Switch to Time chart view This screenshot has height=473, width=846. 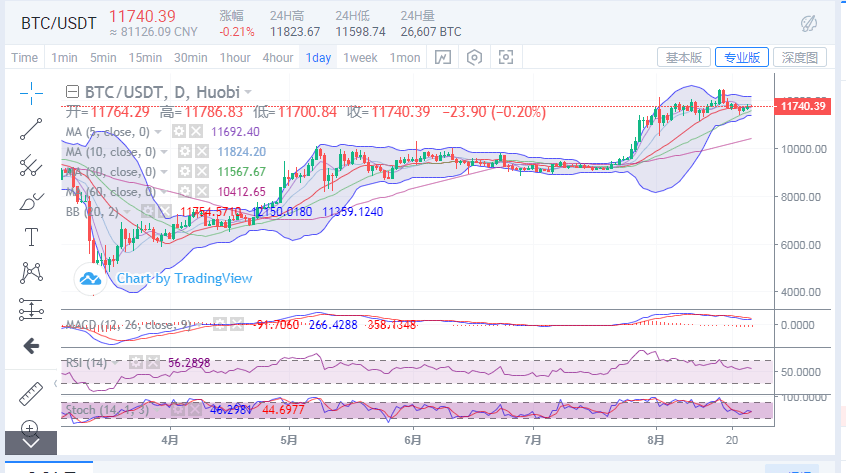point(24,58)
